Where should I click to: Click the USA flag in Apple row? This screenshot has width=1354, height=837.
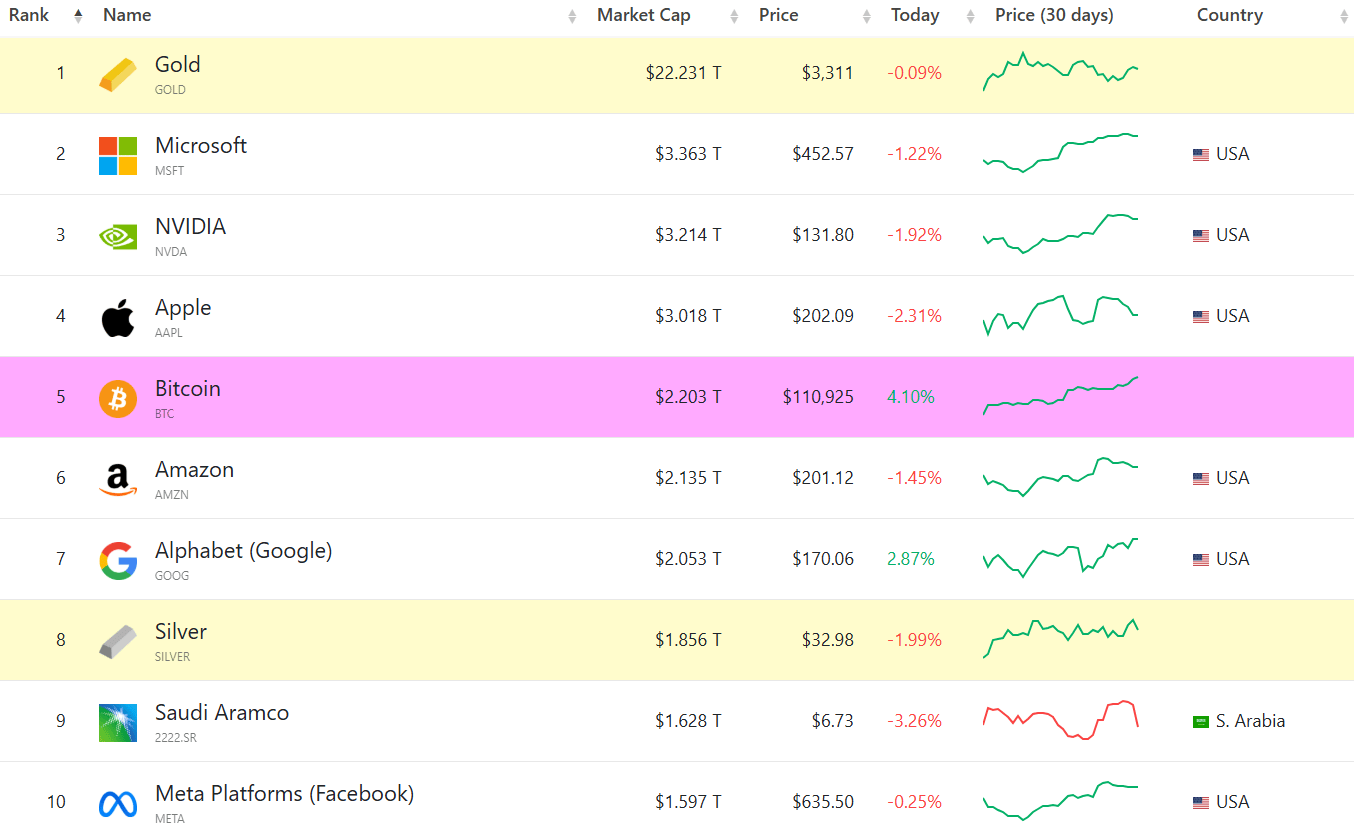point(1201,317)
